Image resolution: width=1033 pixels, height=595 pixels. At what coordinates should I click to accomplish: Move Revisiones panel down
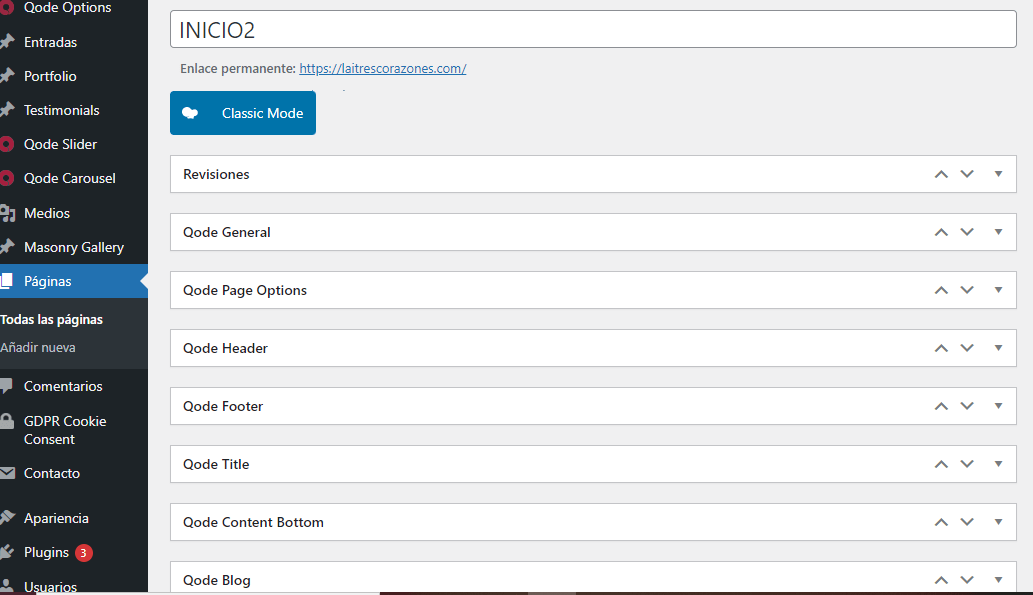coord(967,175)
